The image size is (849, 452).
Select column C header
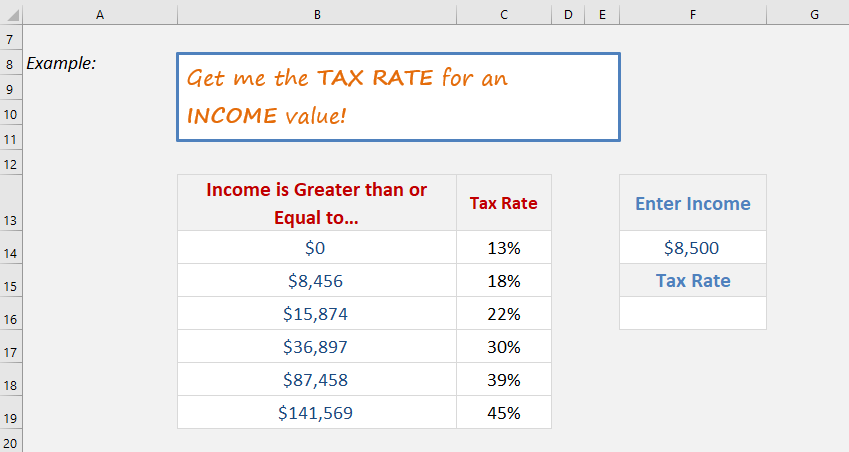tap(504, 15)
